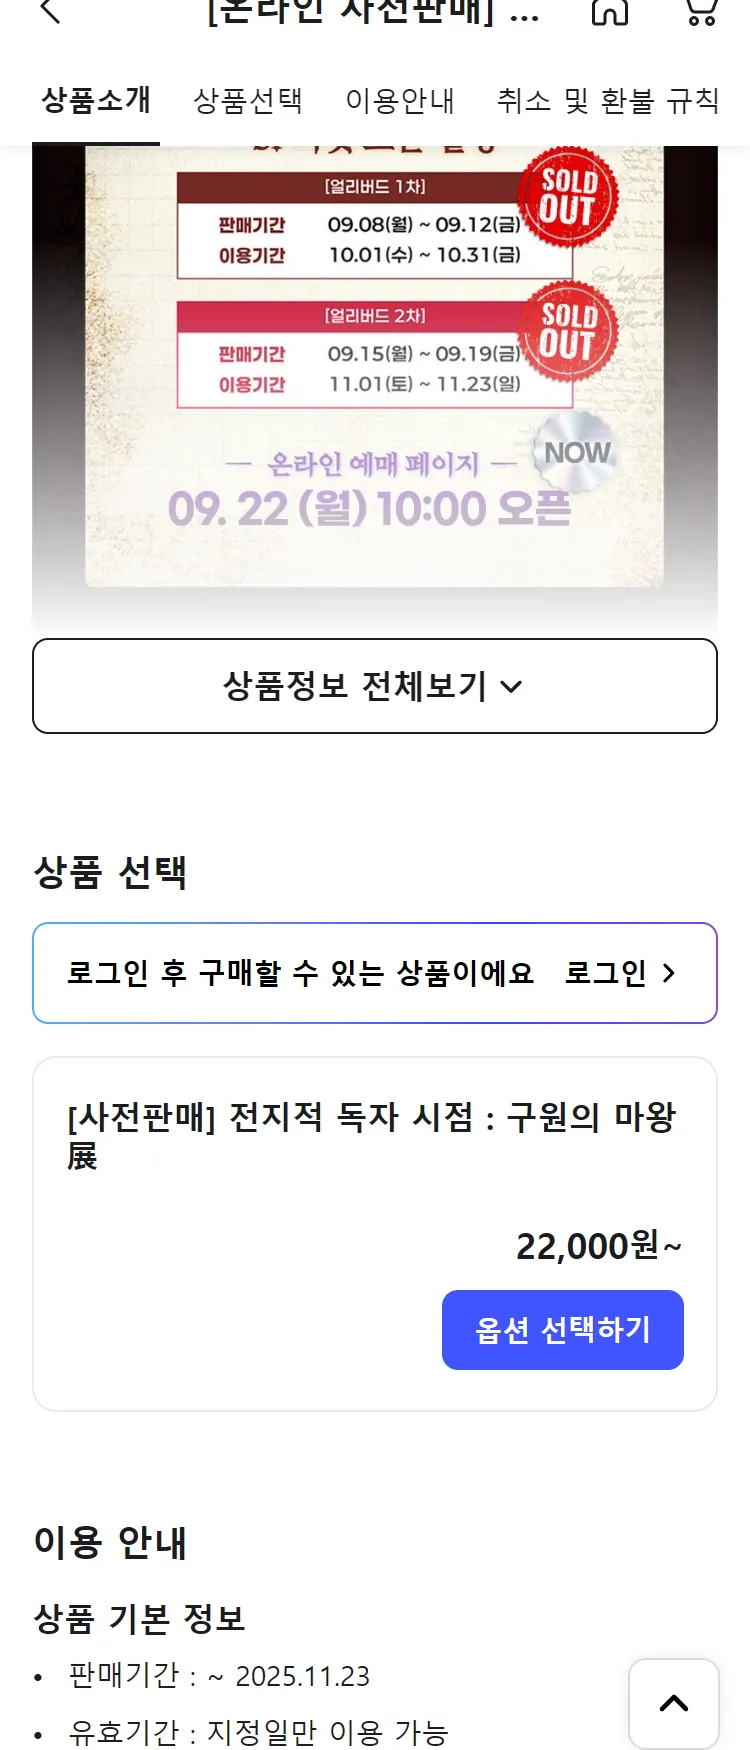
Task: Click the SOLD OUT stamp on 얼리버드 2차
Action: coord(567,331)
